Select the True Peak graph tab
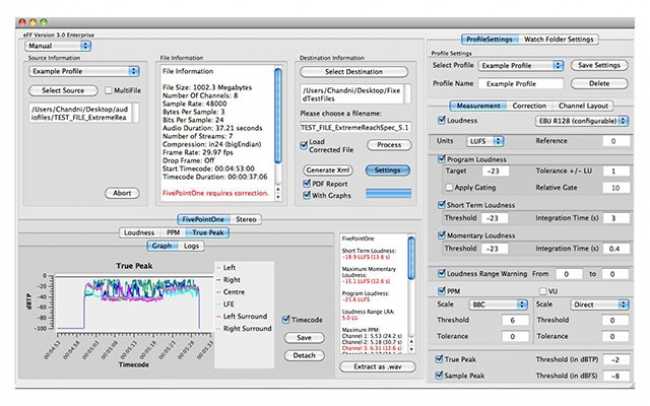The width and height of the screenshot is (650, 406). 208,233
